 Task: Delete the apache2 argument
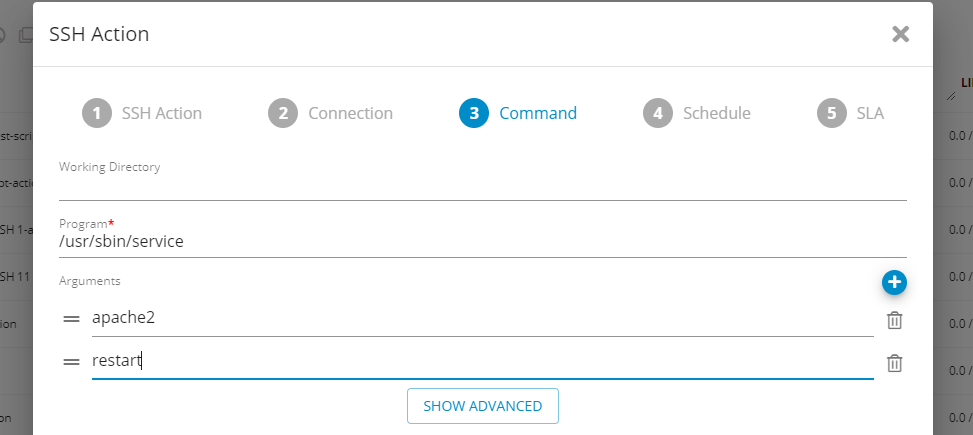click(x=895, y=320)
